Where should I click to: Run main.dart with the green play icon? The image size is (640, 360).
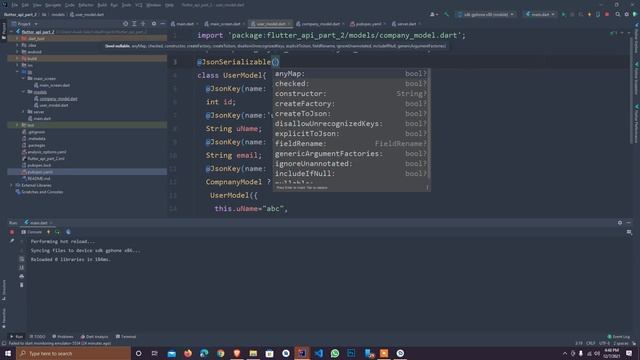(x=564, y=14)
